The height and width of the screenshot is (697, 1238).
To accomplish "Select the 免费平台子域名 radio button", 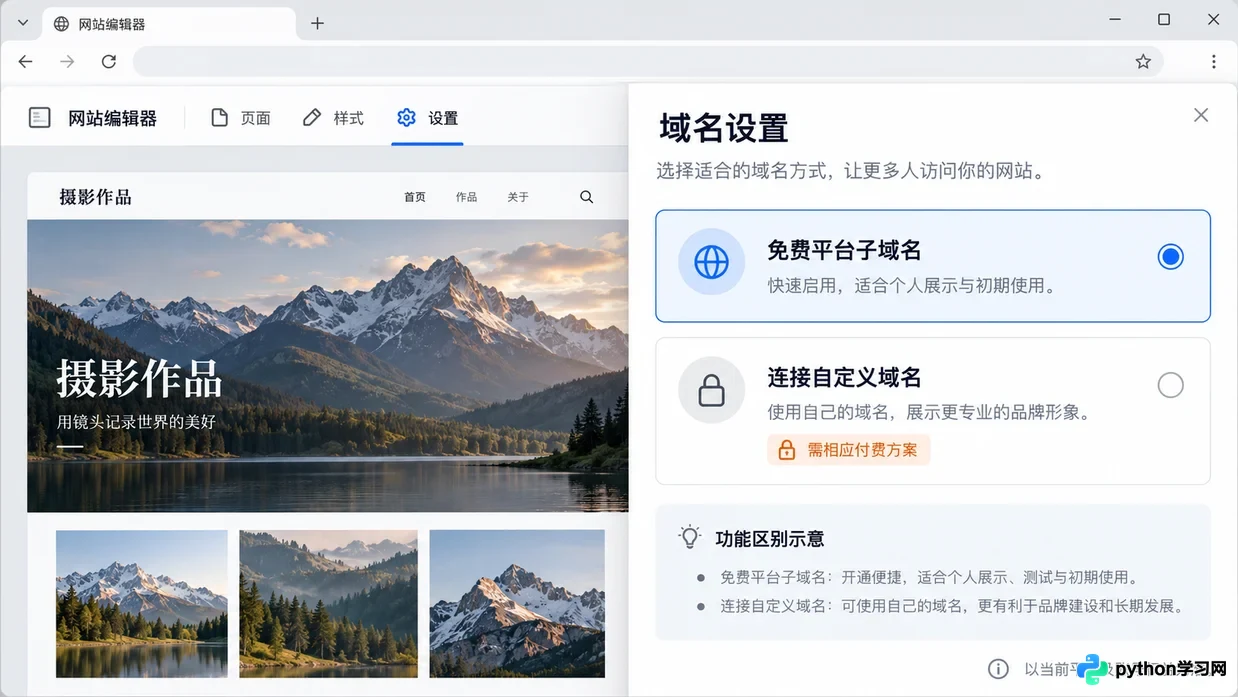I will [x=1170, y=257].
